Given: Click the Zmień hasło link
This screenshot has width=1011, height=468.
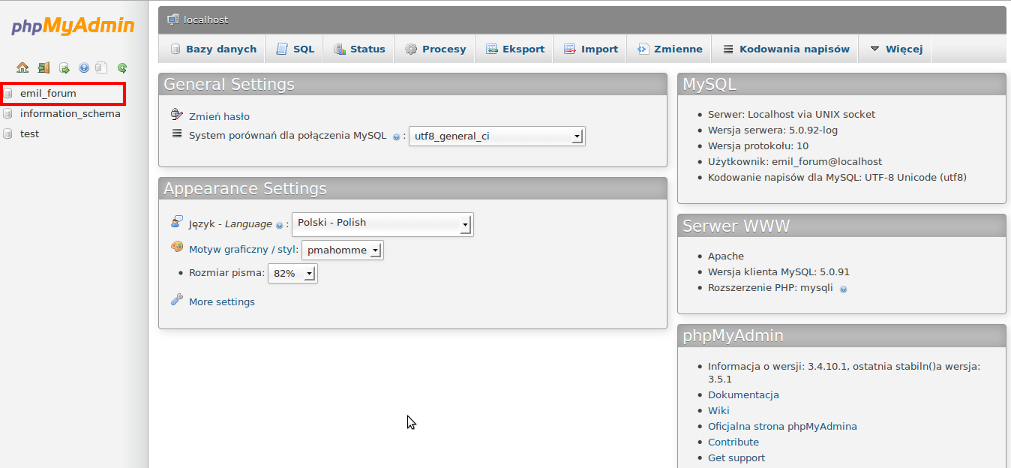Looking at the screenshot, I should [x=219, y=117].
